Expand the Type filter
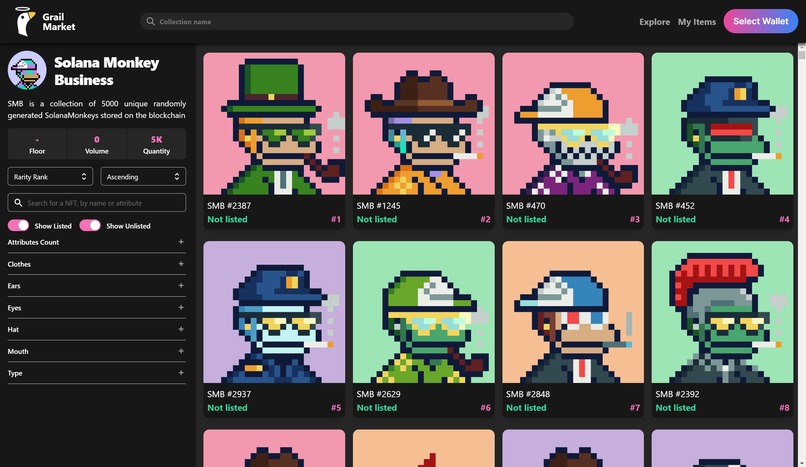This screenshot has height=467, width=806. [97, 373]
